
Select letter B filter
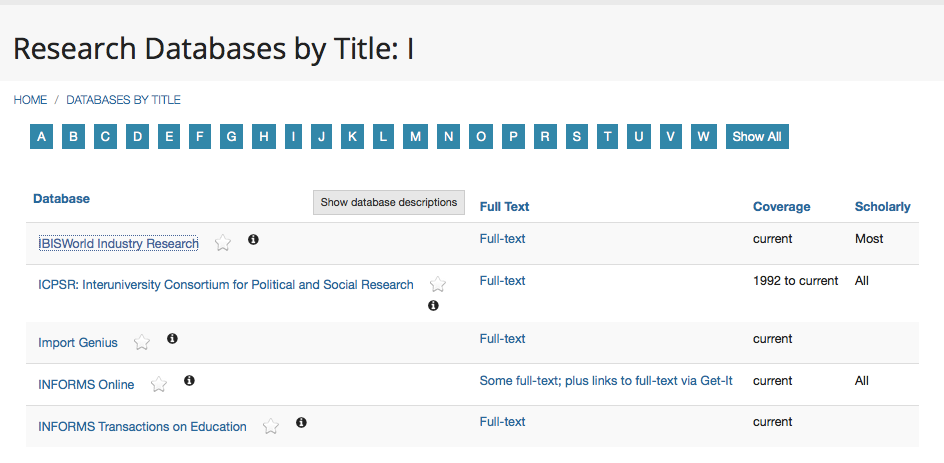tap(73, 137)
